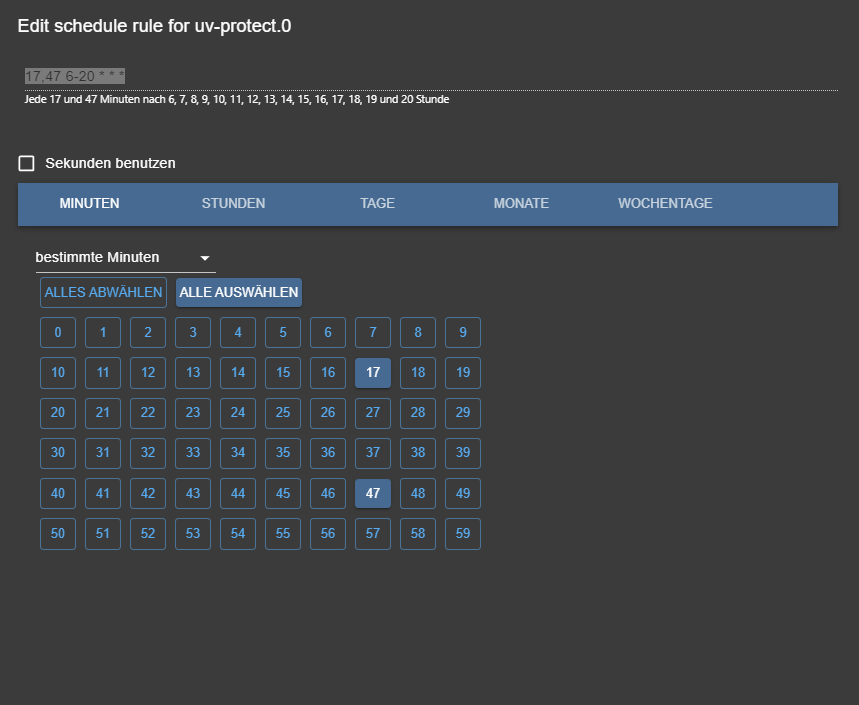This screenshot has height=705, width=859.
Task: Pick minute 31
Action: click(x=103, y=453)
